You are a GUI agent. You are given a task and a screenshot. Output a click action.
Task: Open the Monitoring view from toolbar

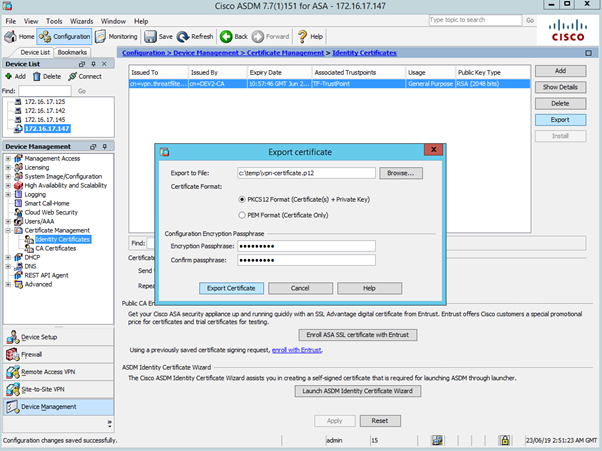pyautogui.click(x=122, y=36)
